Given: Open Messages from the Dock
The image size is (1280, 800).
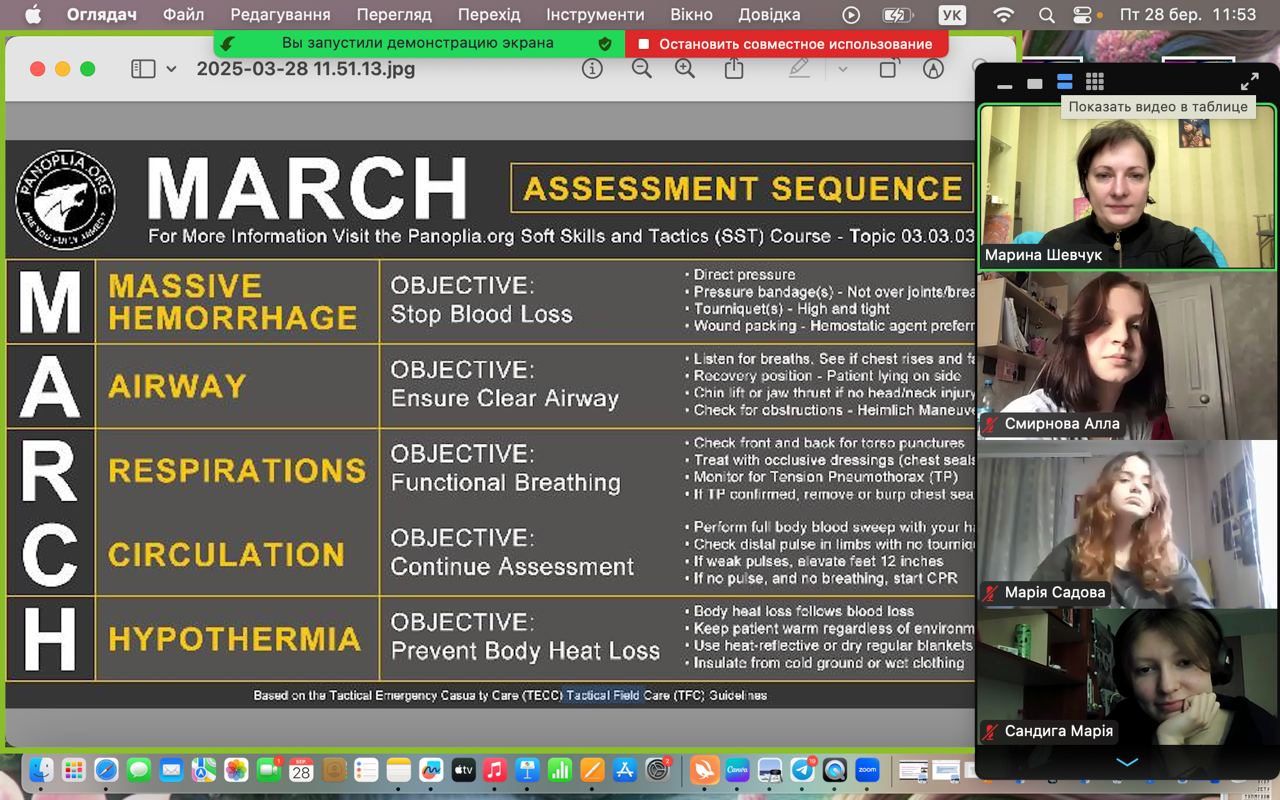Looking at the screenshot, I should tap(139, 770).
